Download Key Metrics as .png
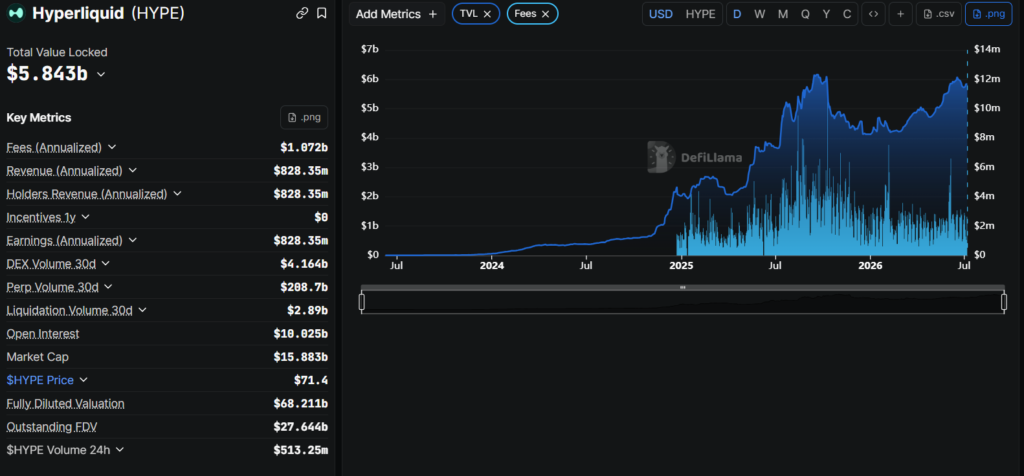This screenshot has height=476, width=1024. tap(304, 118)
